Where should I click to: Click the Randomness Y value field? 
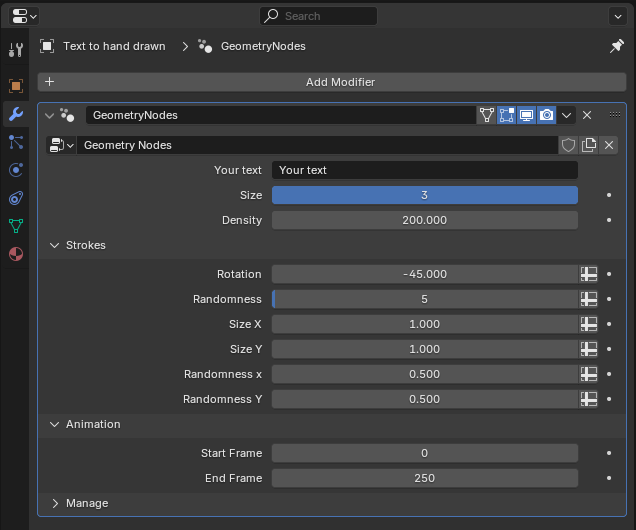point(425,399)
